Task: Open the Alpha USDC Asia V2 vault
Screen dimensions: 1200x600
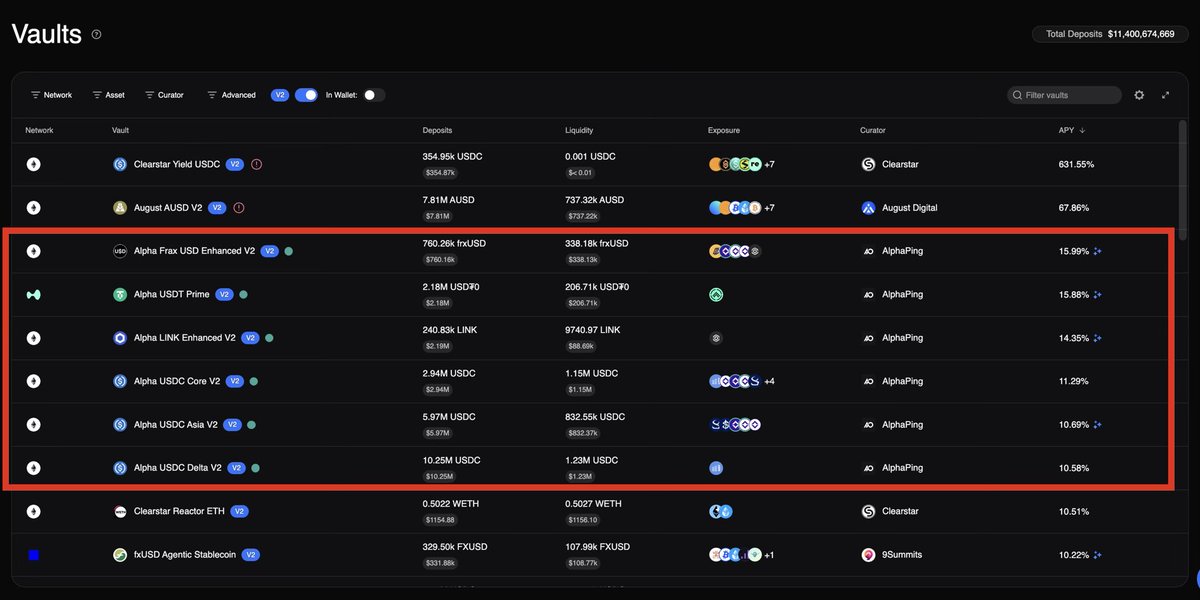Action: [x=176, y=425]
